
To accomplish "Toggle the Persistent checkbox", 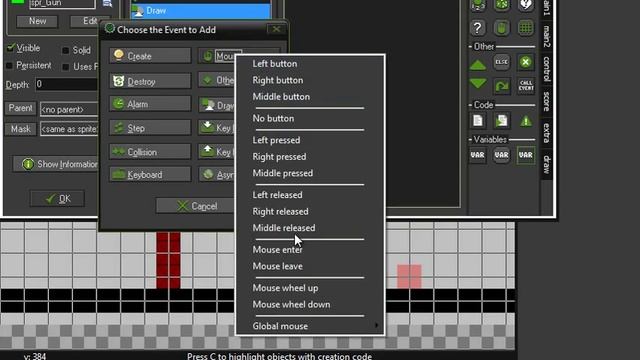I will (x=9, y=65).
